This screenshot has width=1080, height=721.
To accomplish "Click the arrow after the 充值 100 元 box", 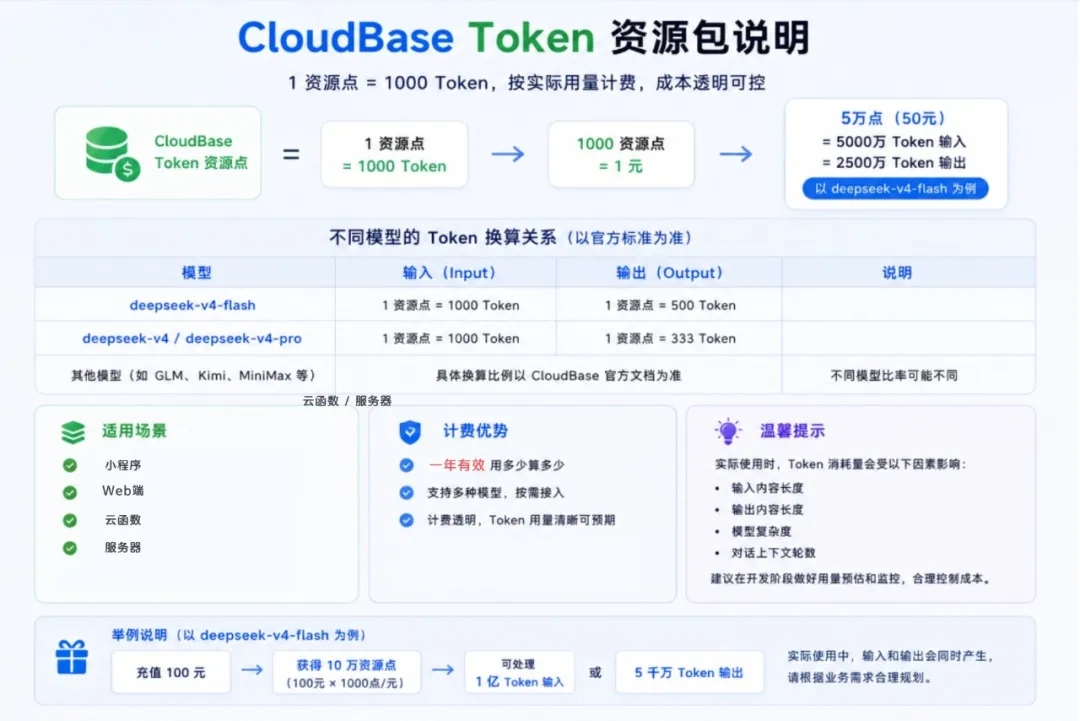I will pyautogui.click(x=252, y=669).
